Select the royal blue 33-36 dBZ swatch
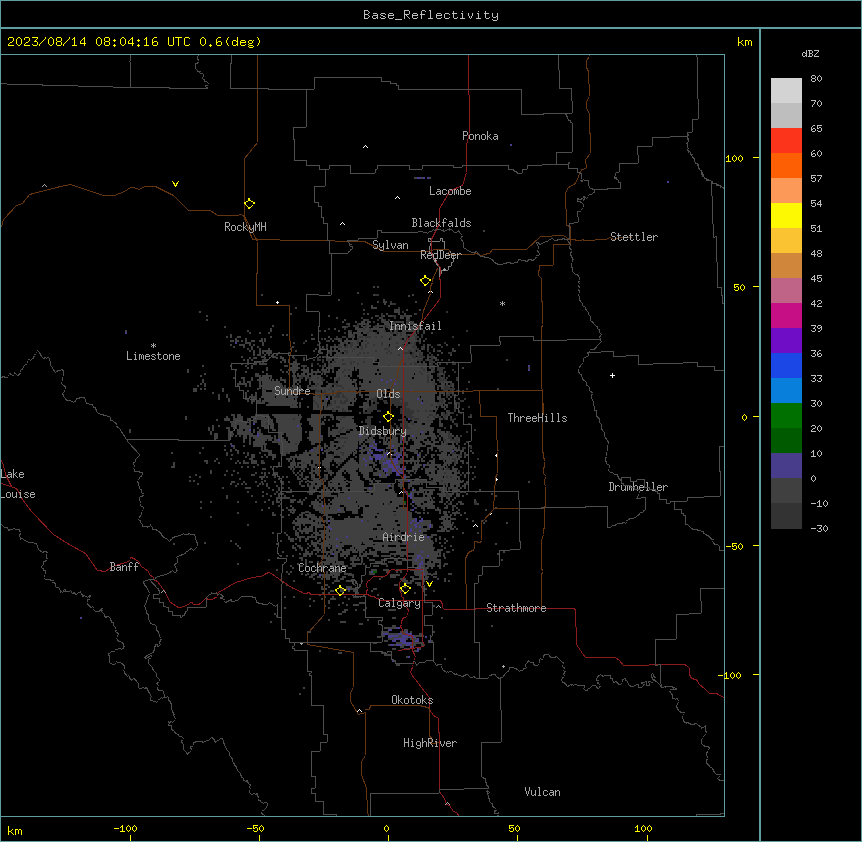 [786, 365]
